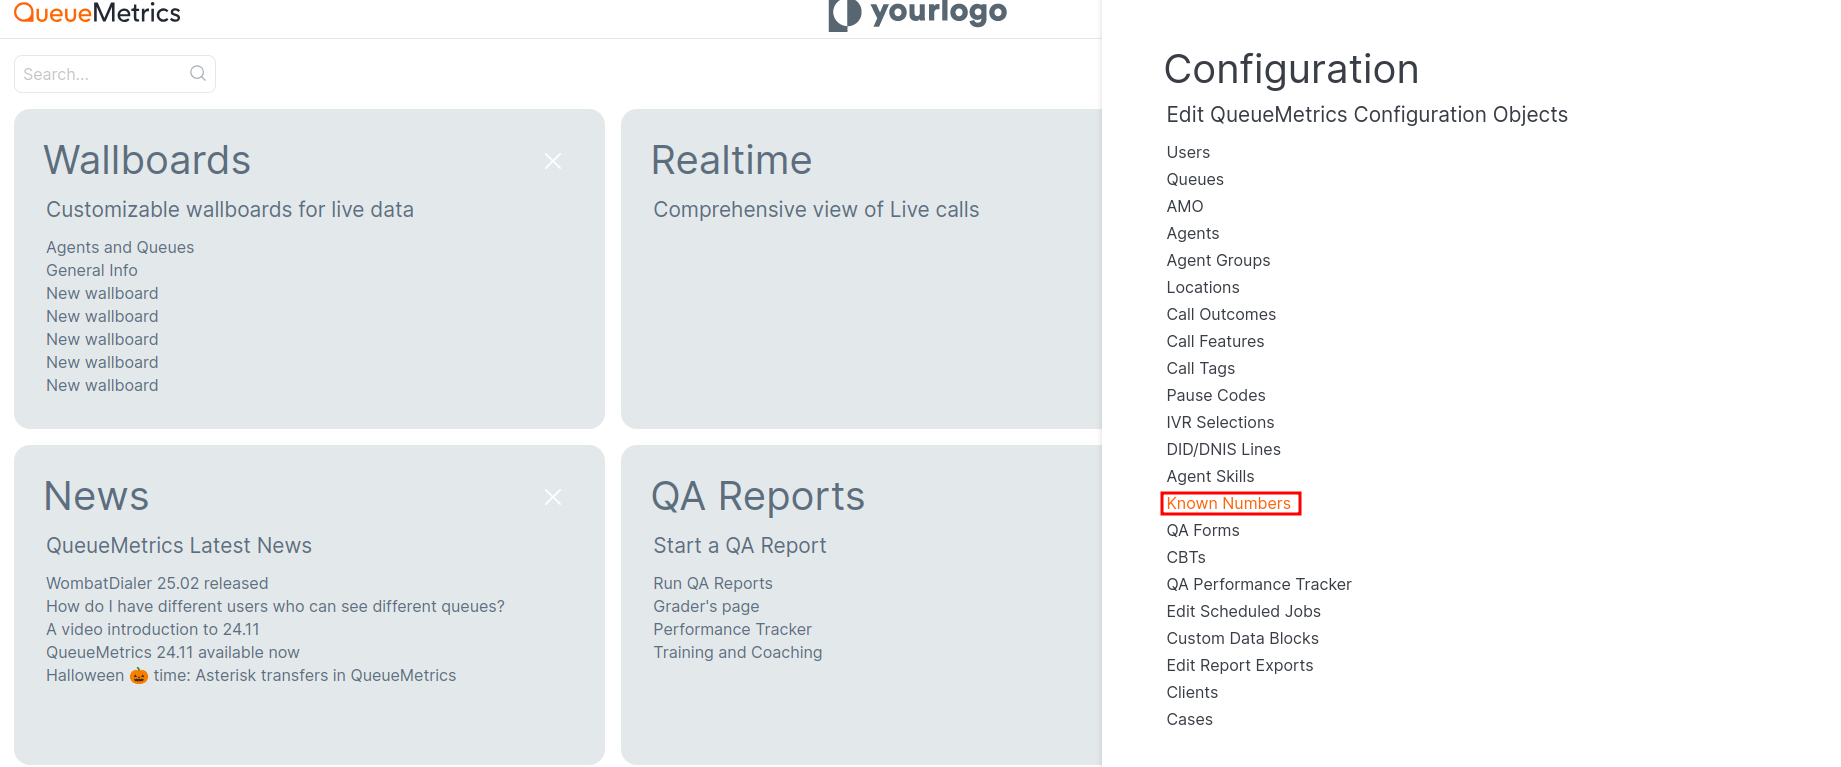Open Queues configuration
The width and height of the screenshot is (1841, 767).
click(1195, 179)
